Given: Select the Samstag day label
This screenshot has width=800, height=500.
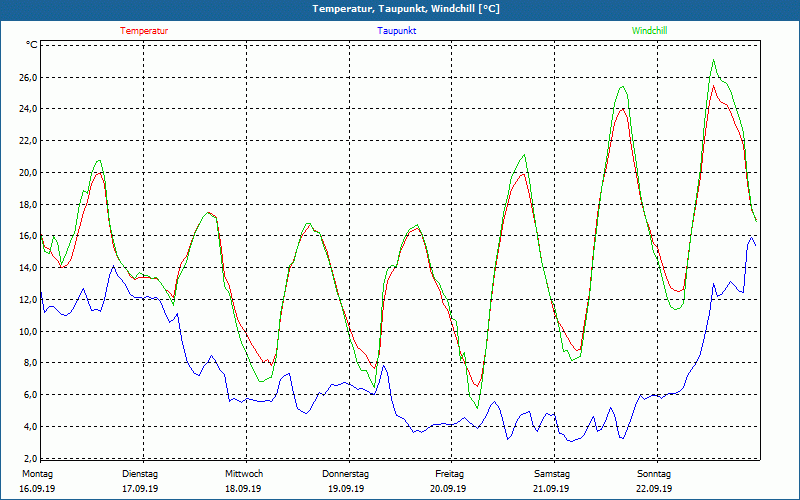Looking at the screenshot, I should click(x=551, y=474).
